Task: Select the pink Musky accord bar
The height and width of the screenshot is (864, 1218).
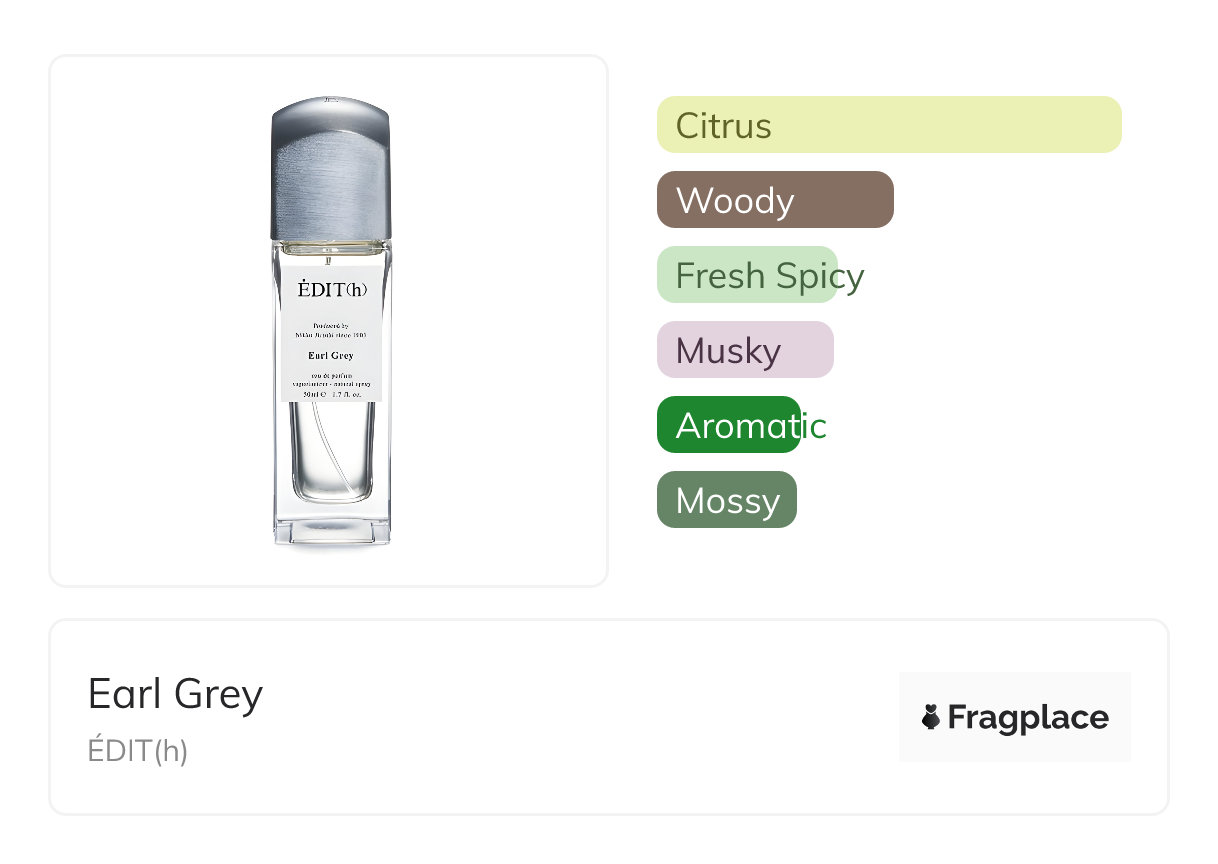Action: 744,350
